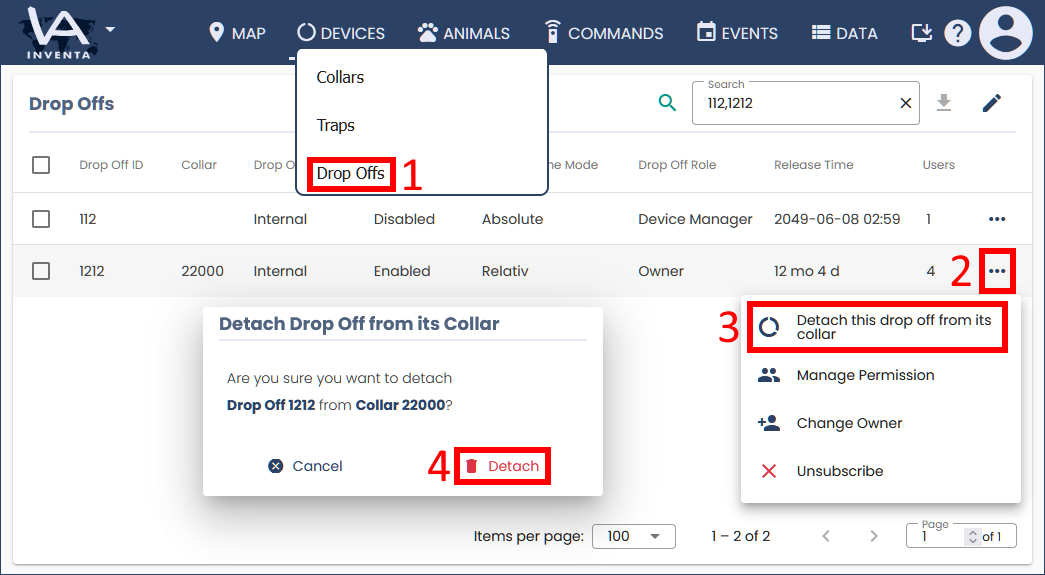Increment the Page number stepper

tap(971, 532)
